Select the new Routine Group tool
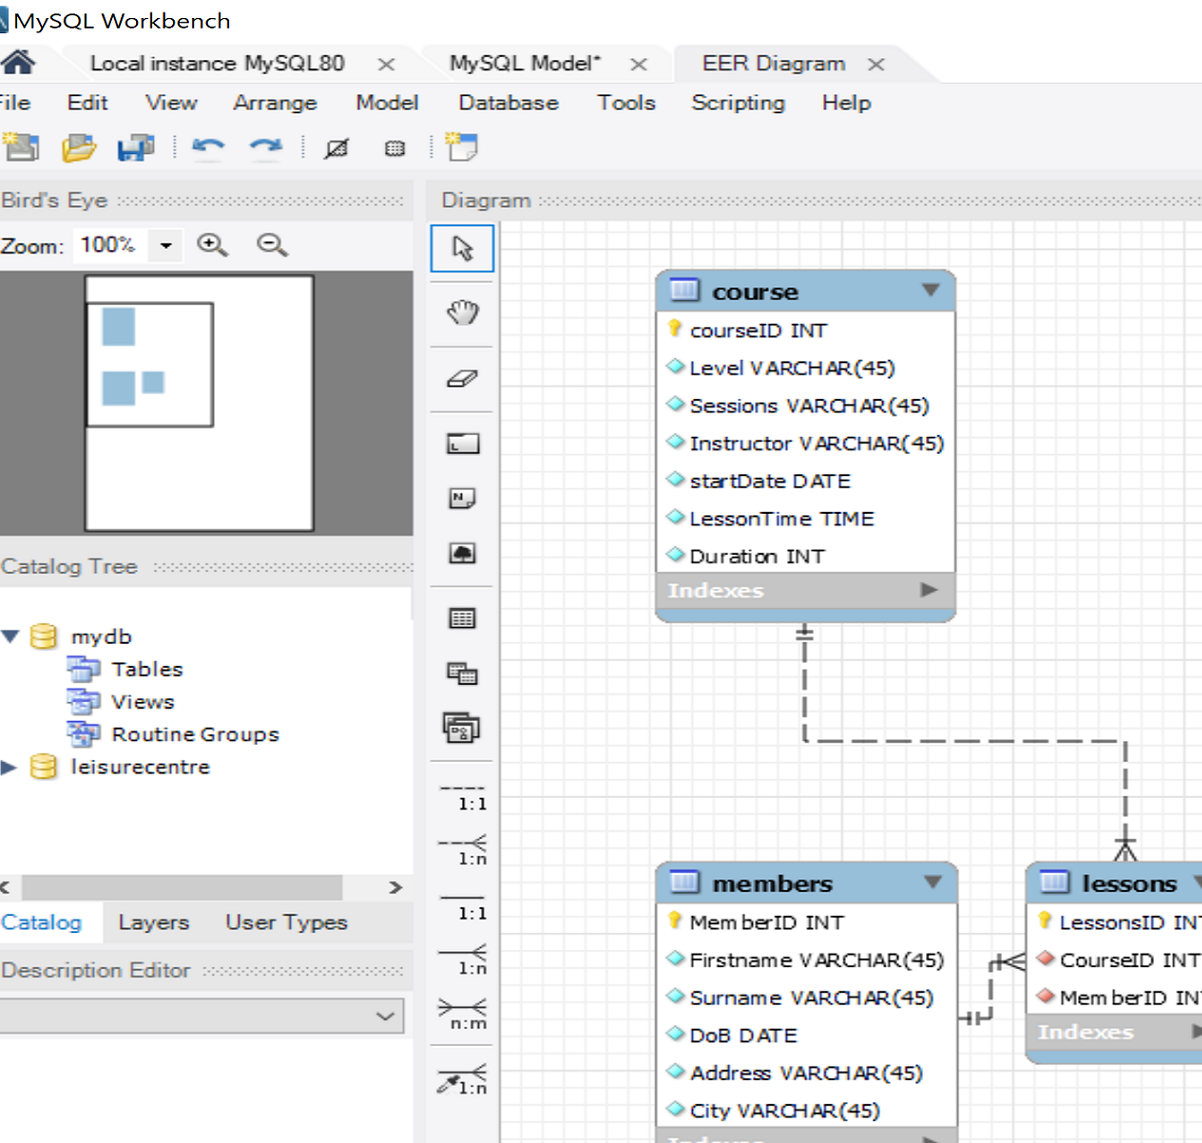Screen dimensions: 1202x1143 [462, 728]
